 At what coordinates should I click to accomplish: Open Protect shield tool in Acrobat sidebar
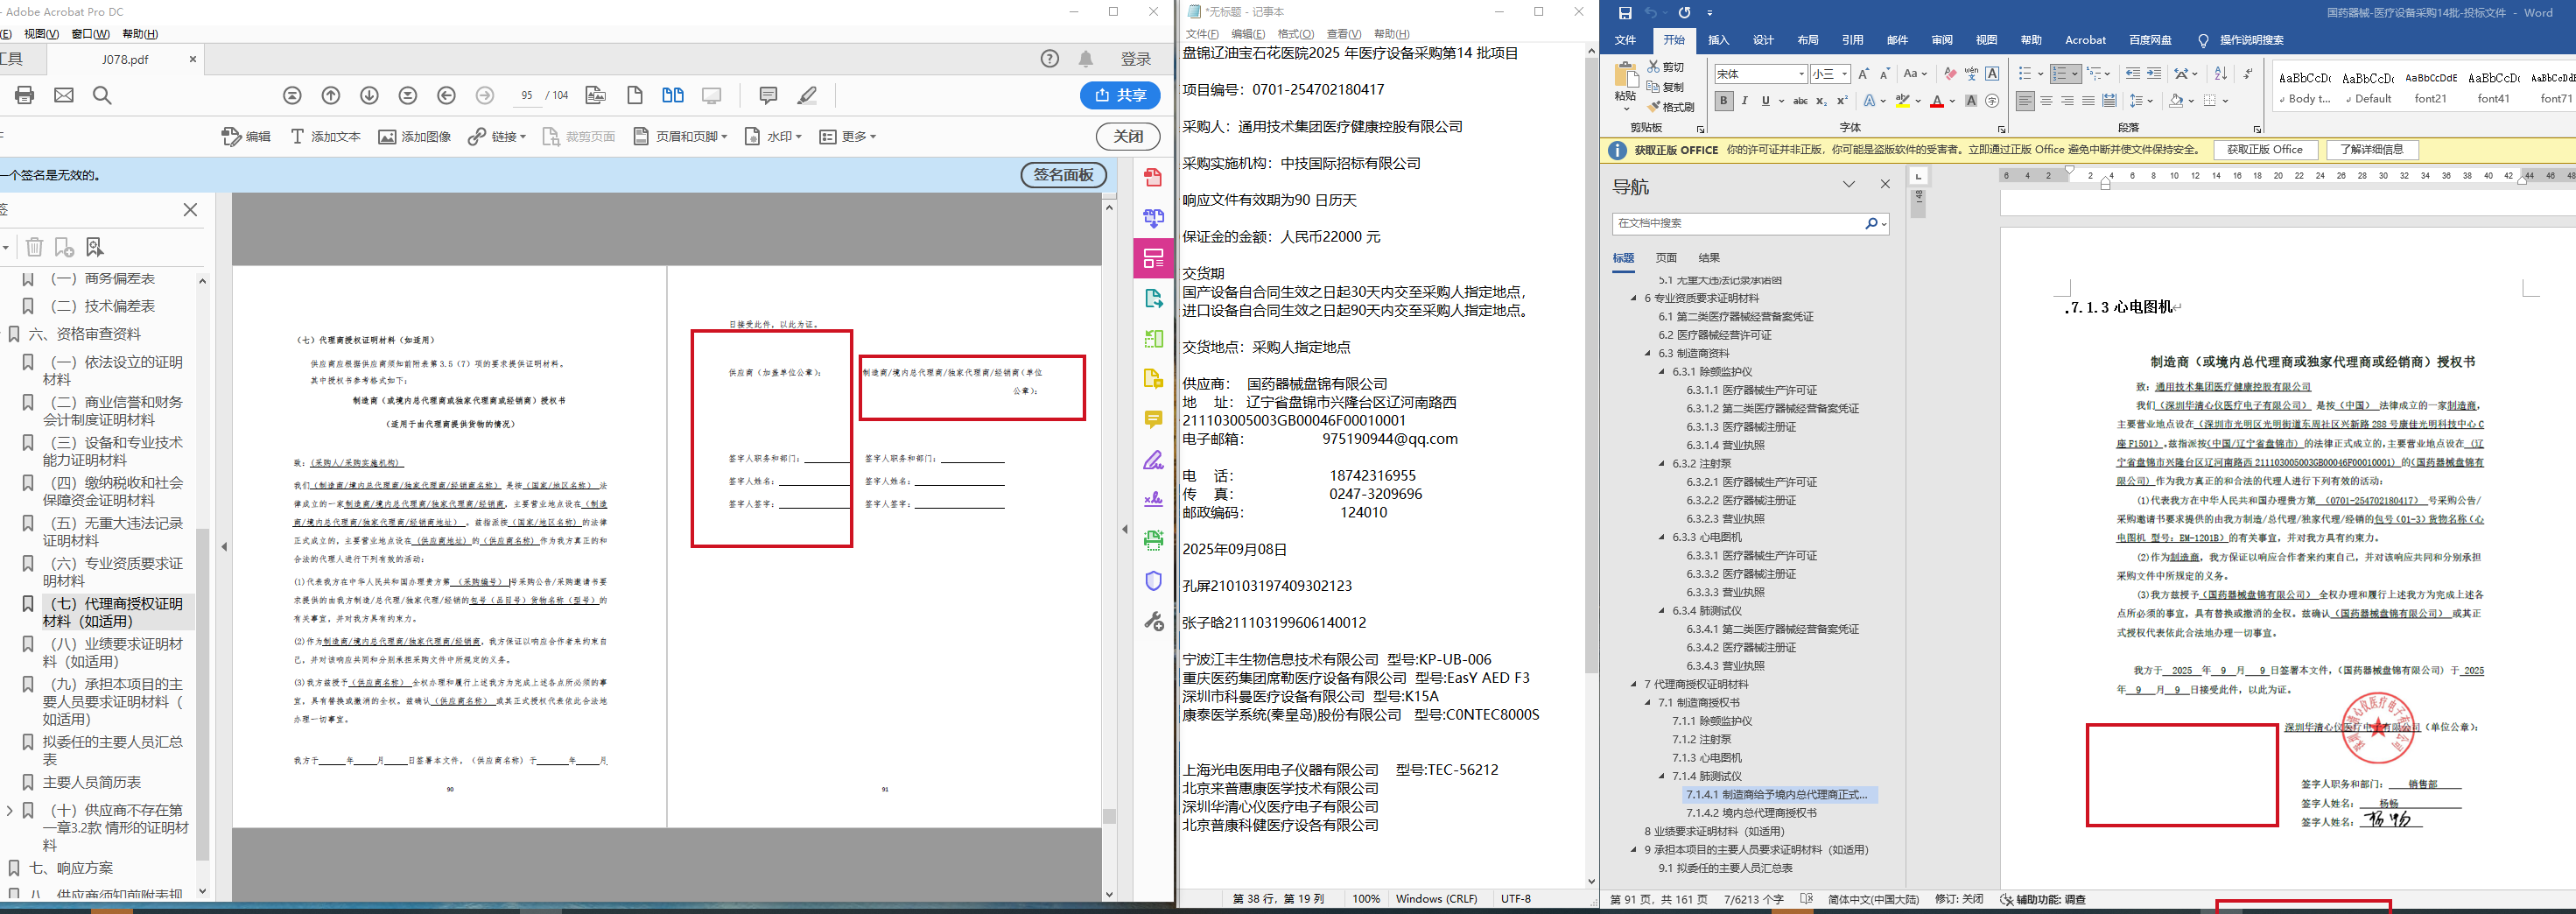1153,581
